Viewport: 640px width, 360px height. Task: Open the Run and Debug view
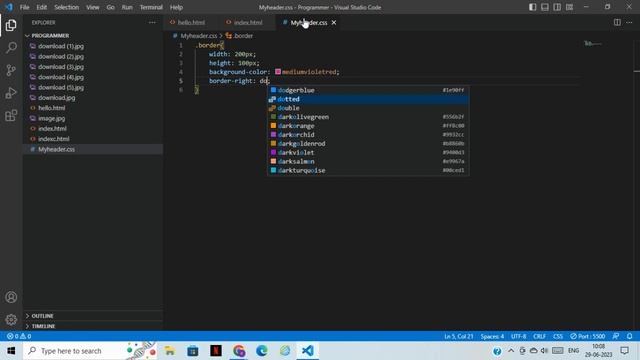coord(11,93)
